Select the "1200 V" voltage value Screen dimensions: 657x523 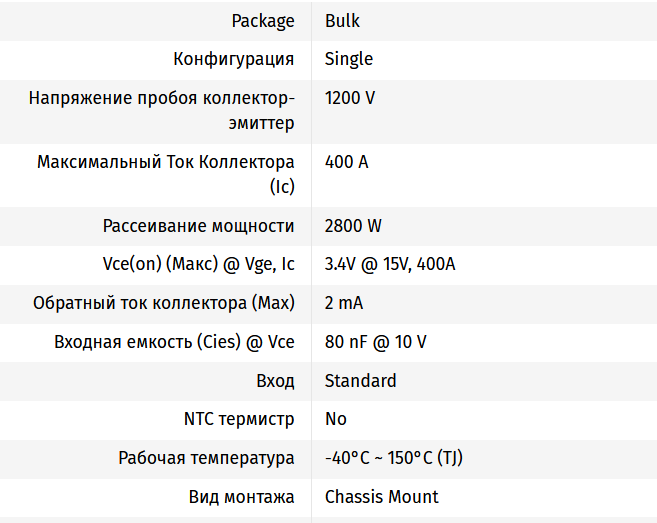[350, 98]
